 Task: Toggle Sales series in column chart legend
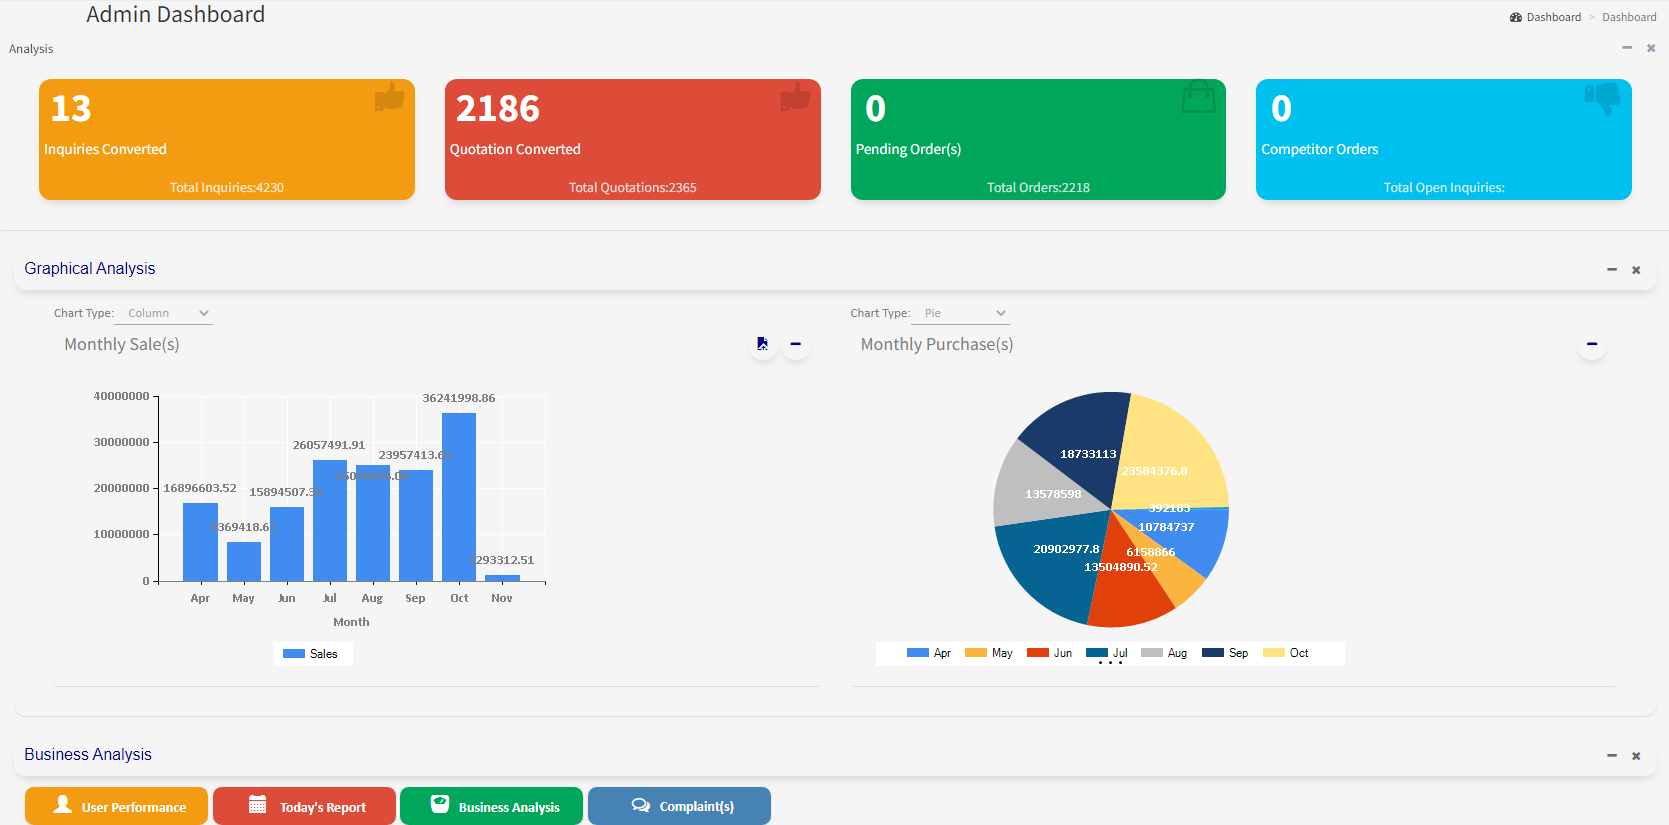tap(311, 654)
